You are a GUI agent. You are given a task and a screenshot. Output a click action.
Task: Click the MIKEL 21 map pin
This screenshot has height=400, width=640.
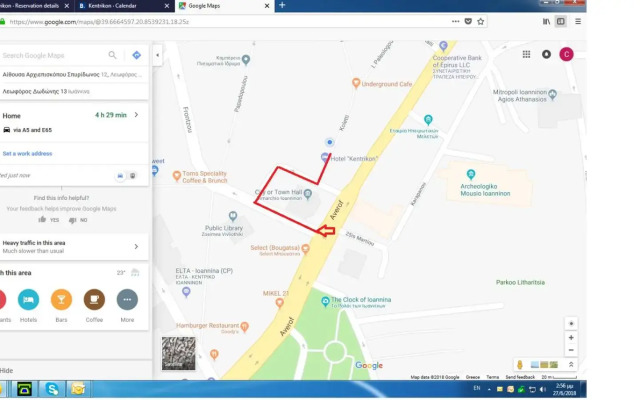tap(280, 303)
